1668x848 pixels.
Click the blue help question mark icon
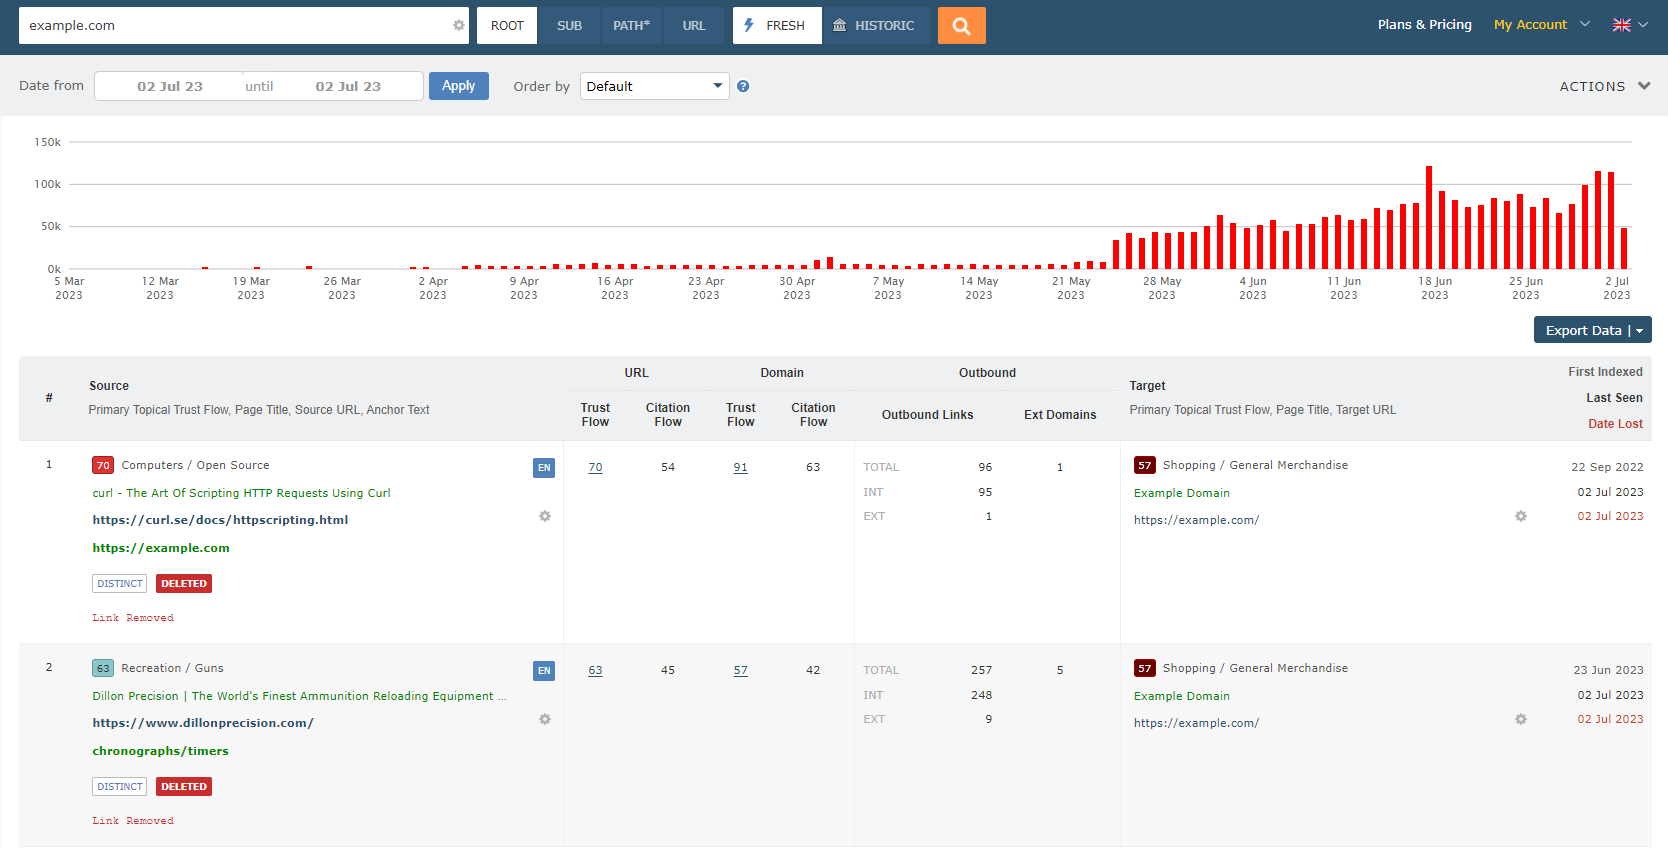point(743,87)
